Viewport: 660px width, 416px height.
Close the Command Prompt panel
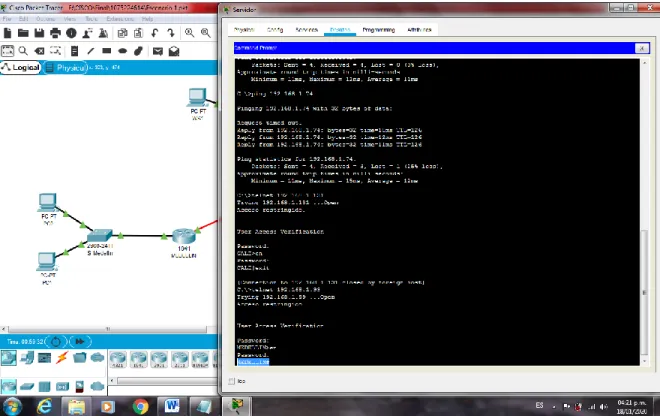coord(642,48)
